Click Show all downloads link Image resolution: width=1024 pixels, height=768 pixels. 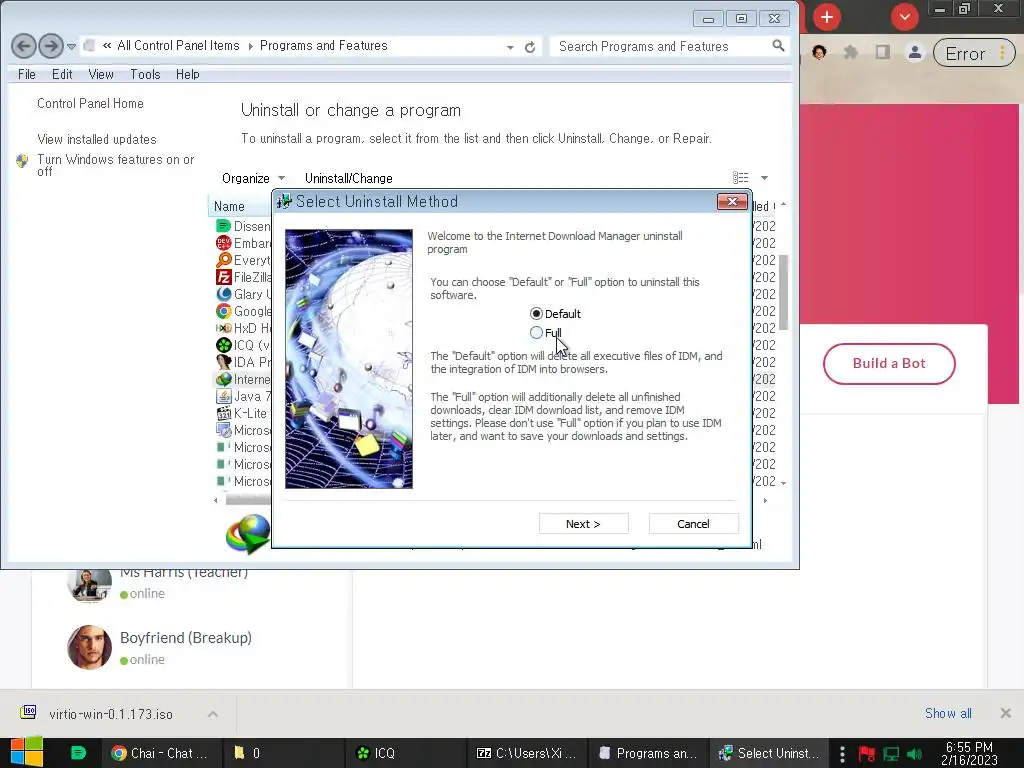948,714
